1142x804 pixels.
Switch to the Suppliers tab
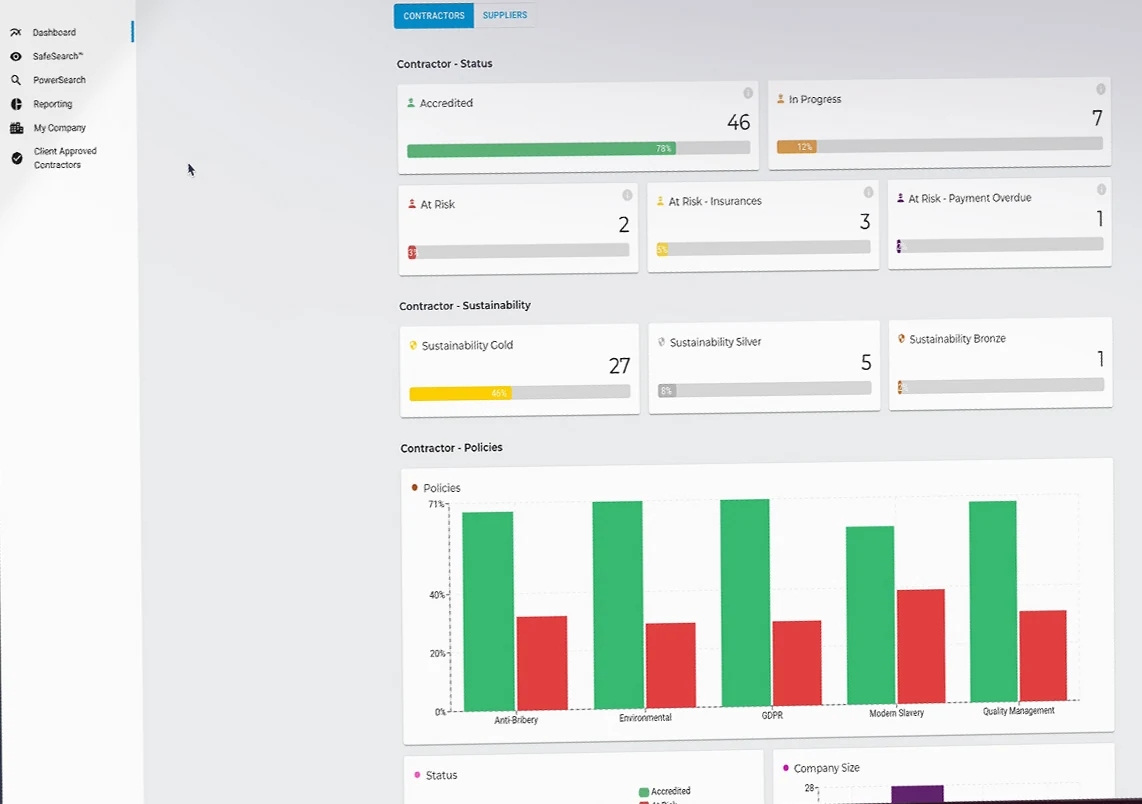505,15
